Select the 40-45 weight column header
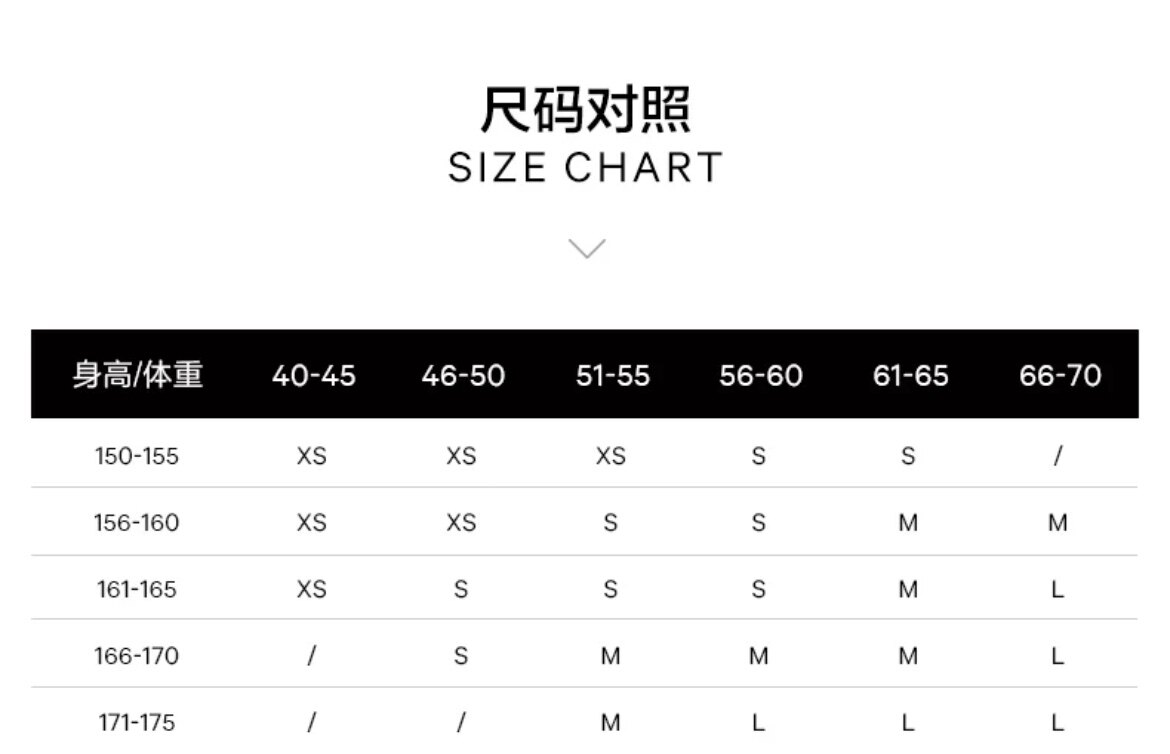Screen dimensions: 1170x754 click(x=313, y=376)
